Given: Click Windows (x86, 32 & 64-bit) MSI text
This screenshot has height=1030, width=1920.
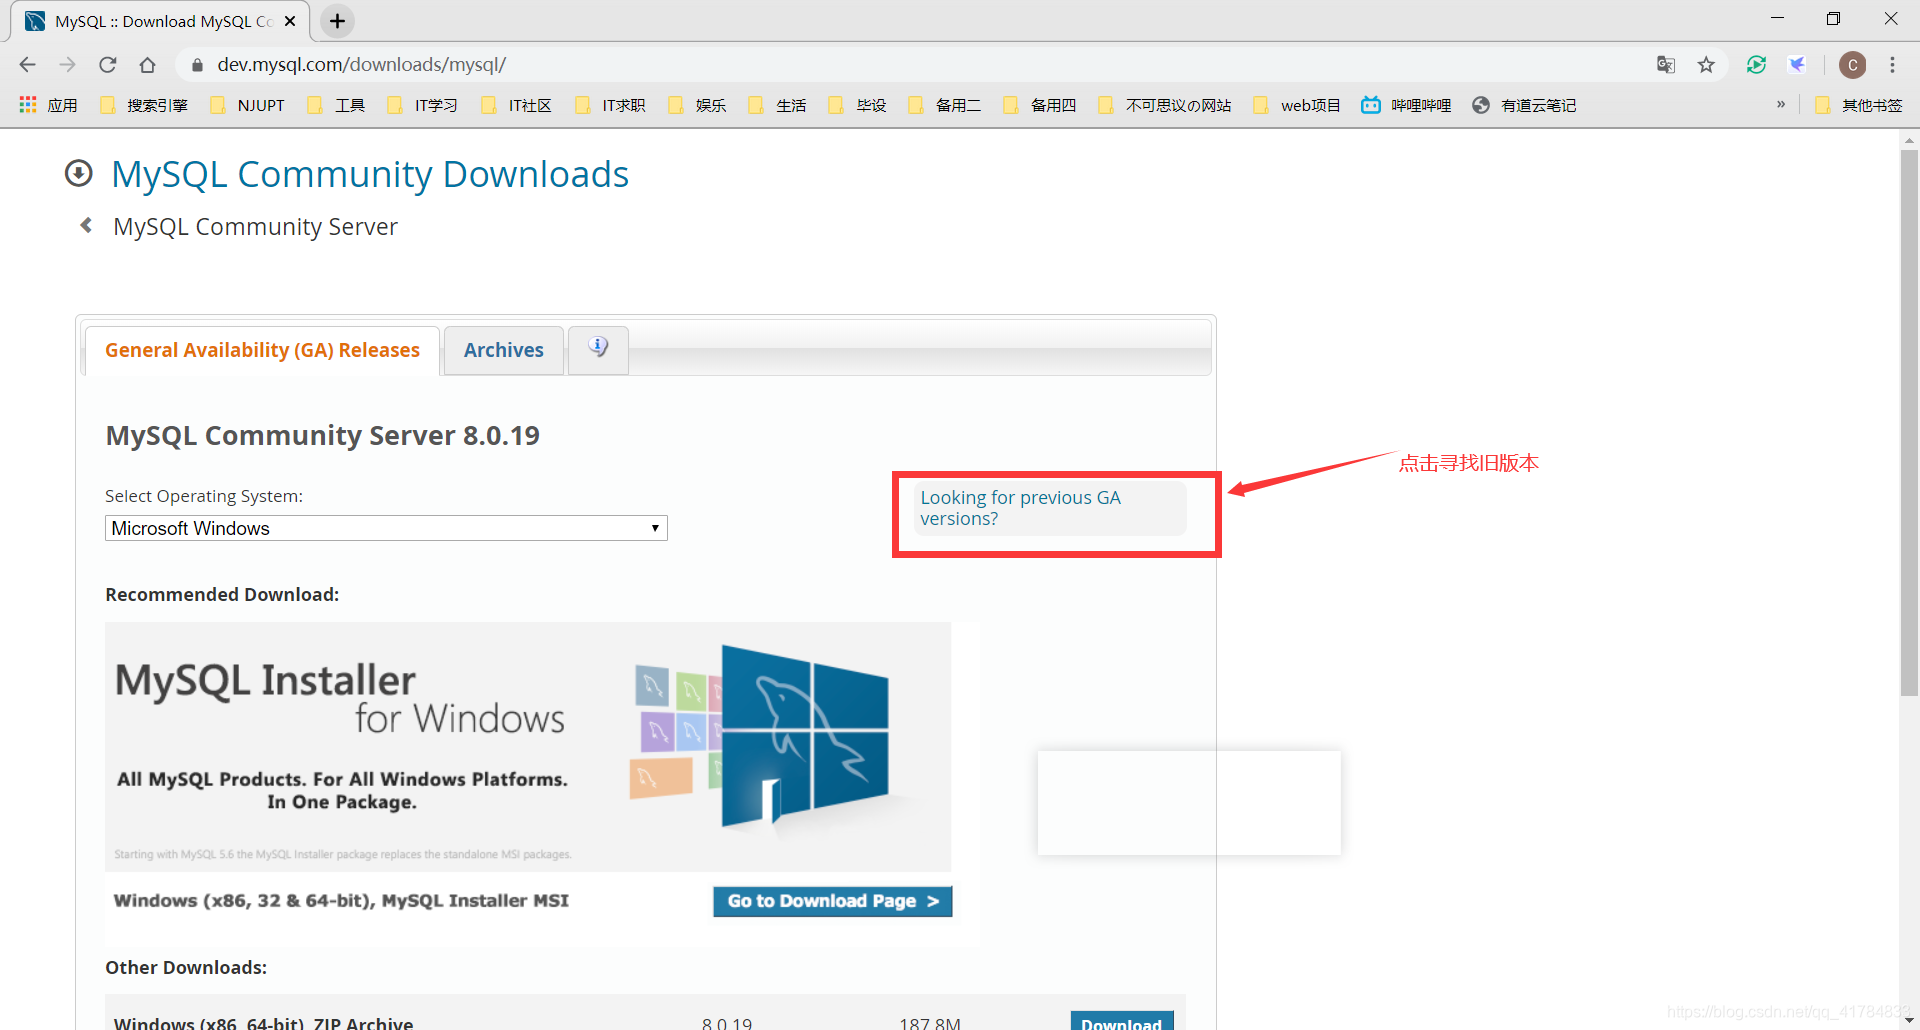Looking at the screenshot, I should point(341,900).
